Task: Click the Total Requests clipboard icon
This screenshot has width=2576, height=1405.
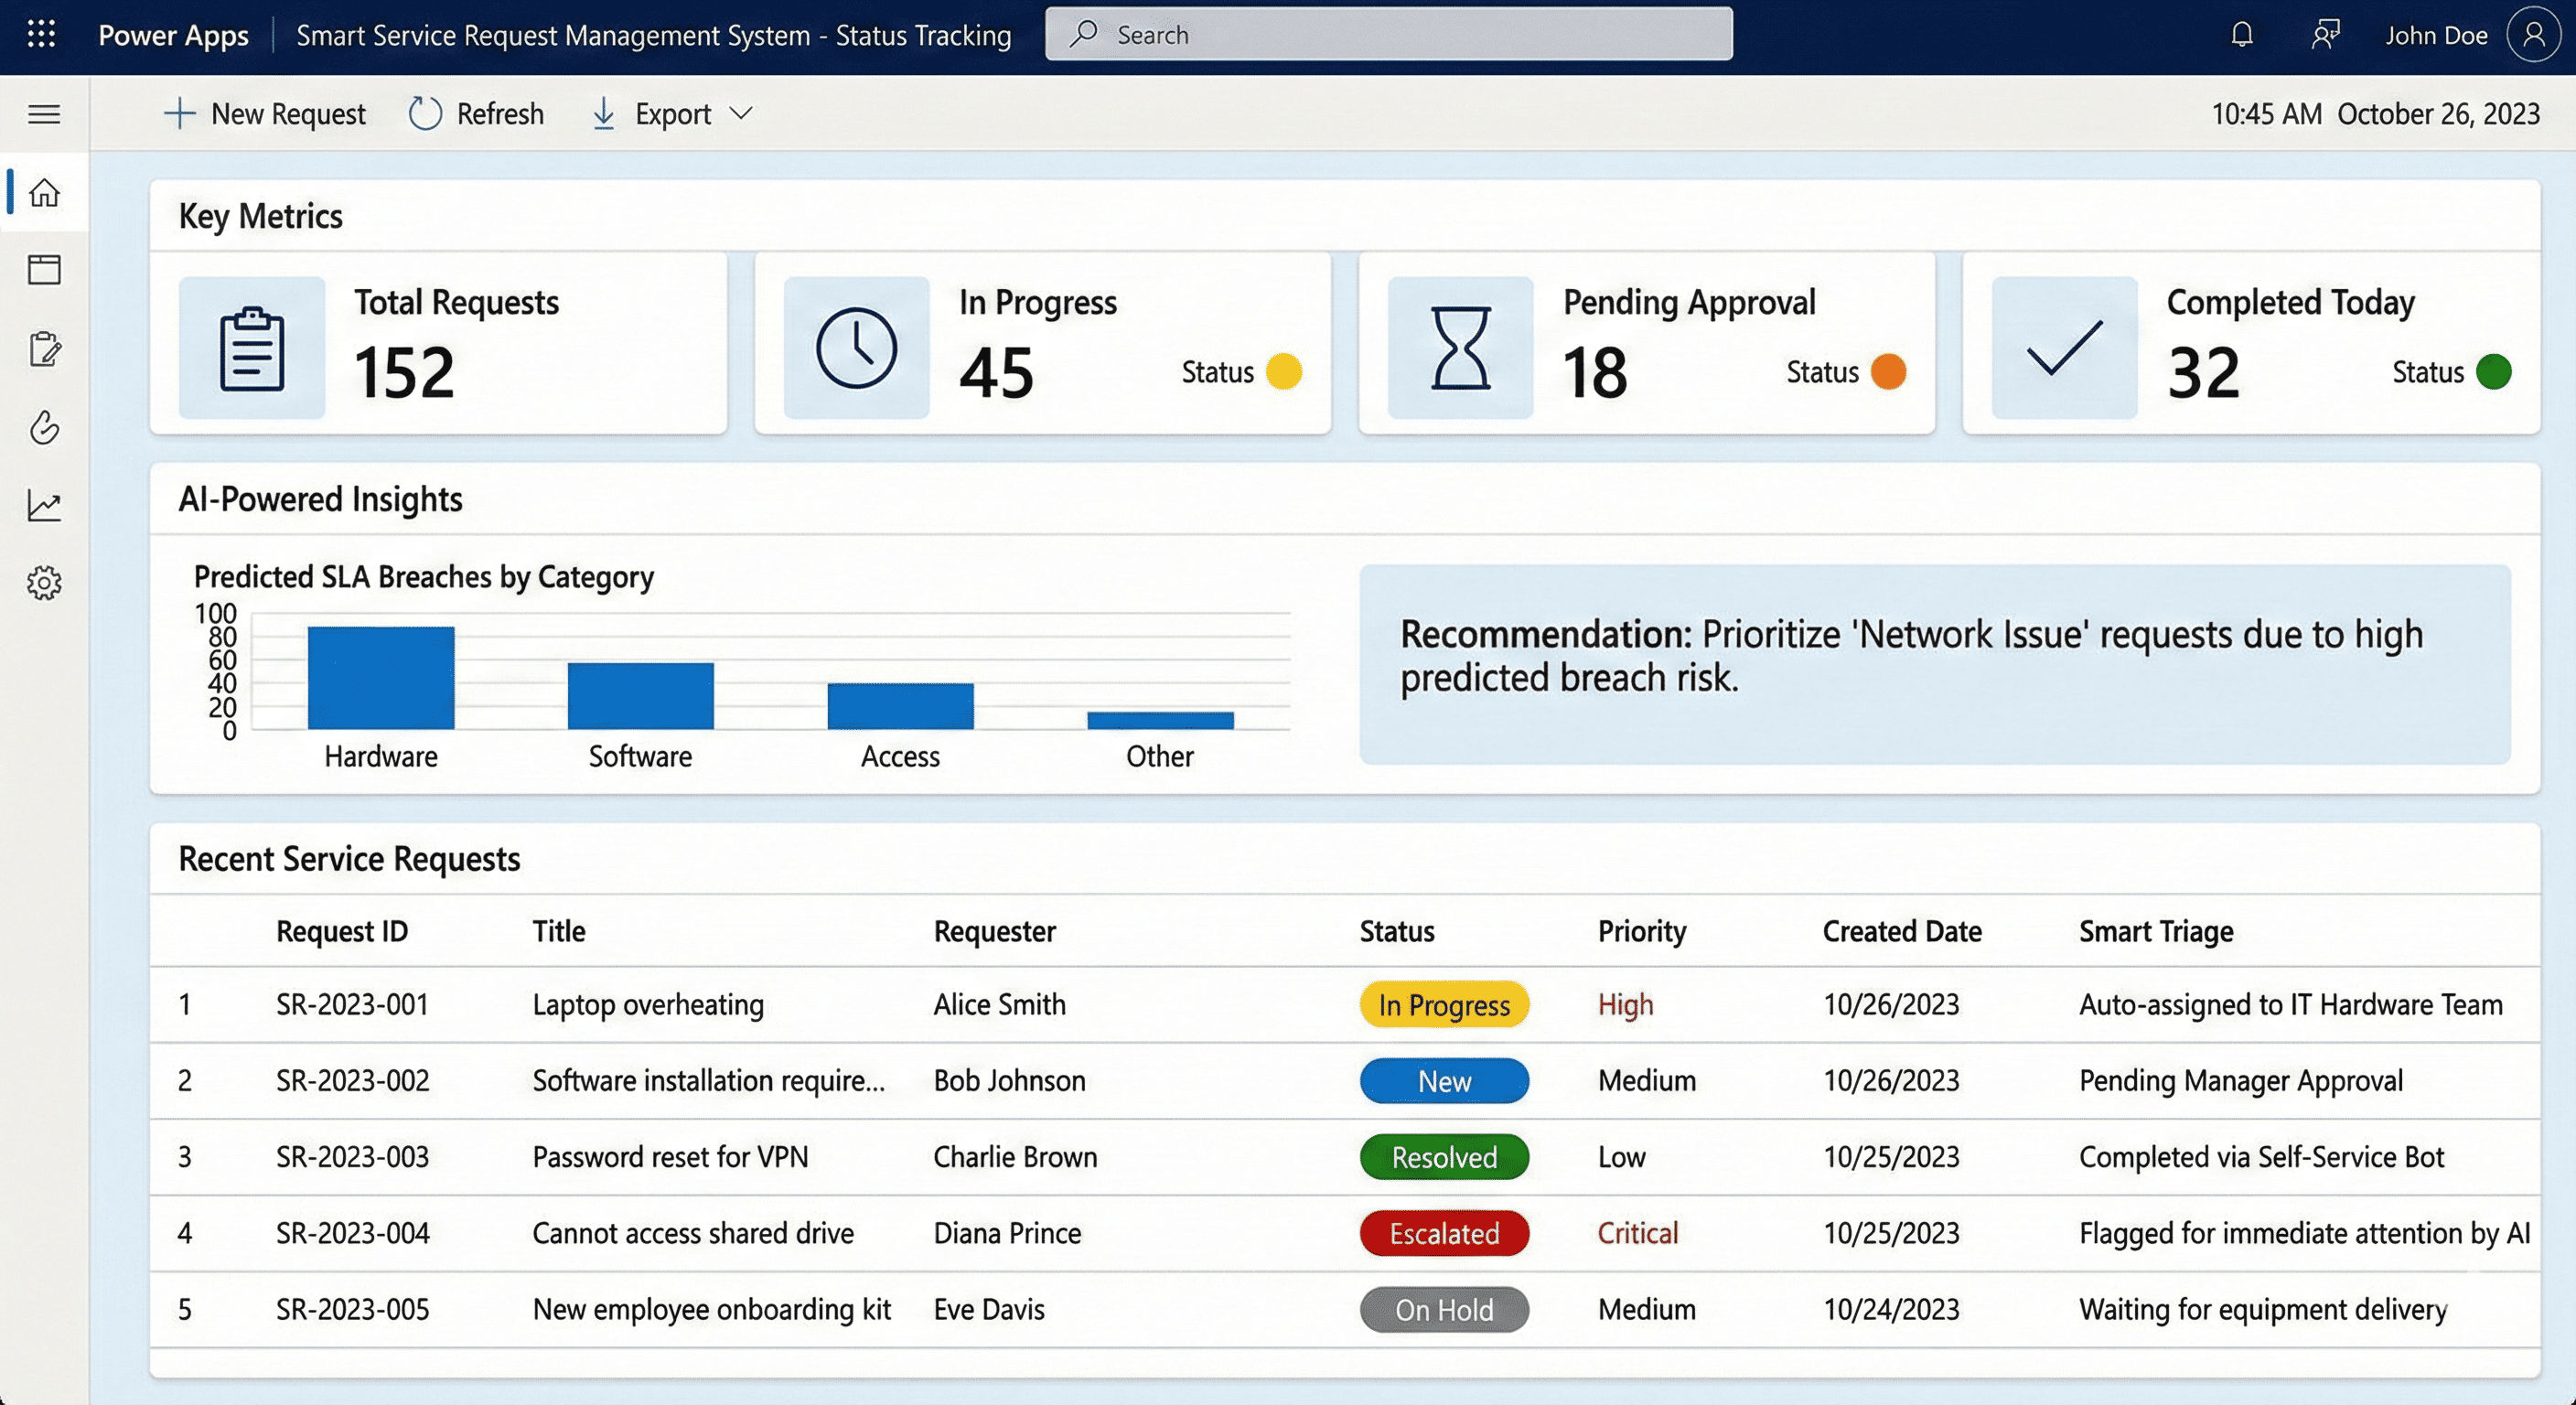Action: pyautogui.click(x=252, y=348)
